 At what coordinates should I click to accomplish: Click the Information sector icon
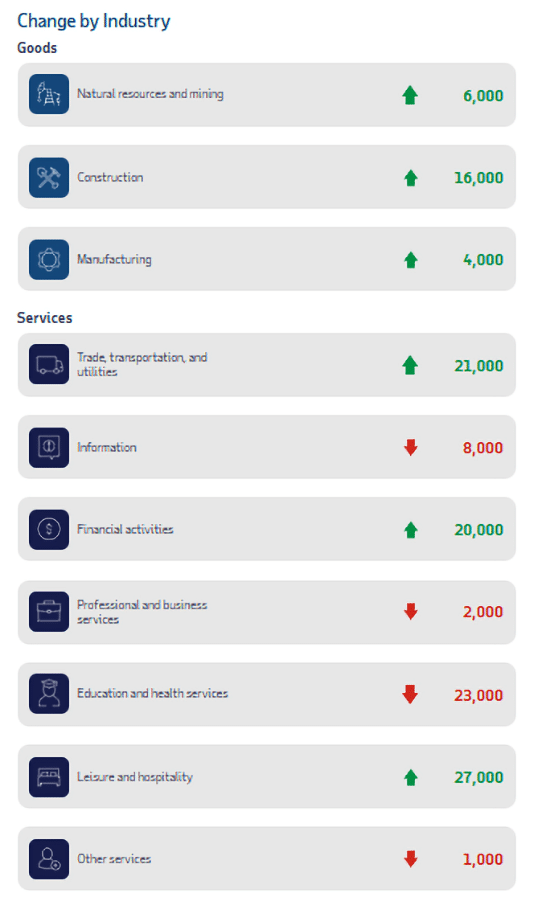pyautogui.click(x=49, y=447)
